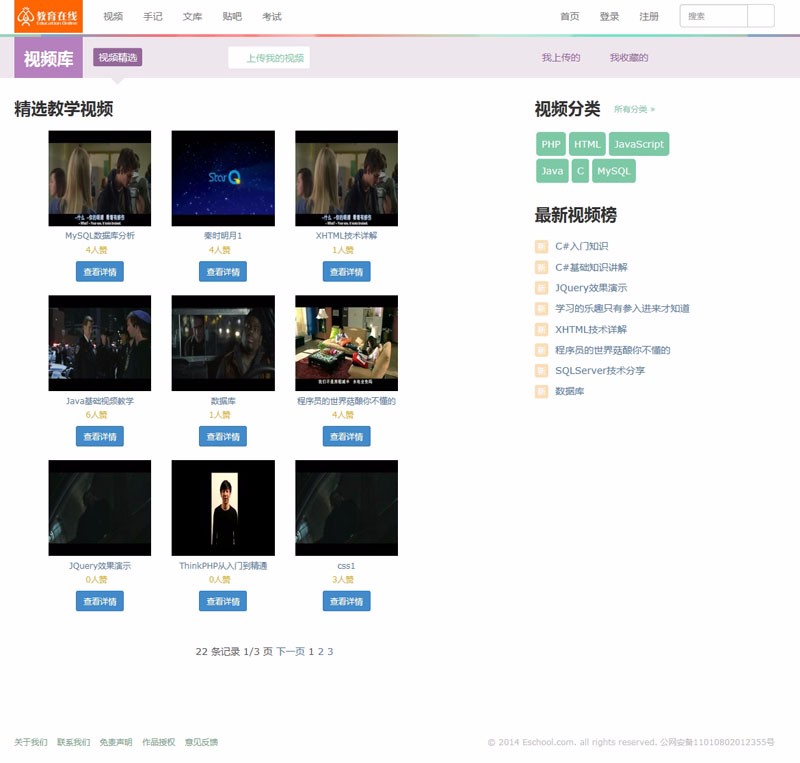Click 查看详情 under 程序员的世界菇酿你不懂的 card

(x=346, y=436)
